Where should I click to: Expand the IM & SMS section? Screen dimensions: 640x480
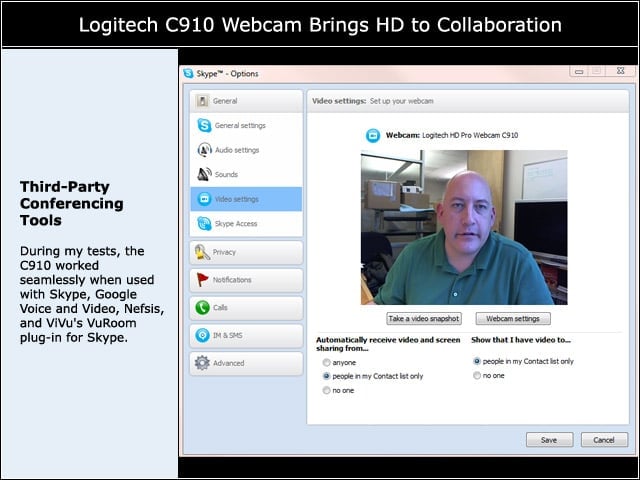[246, 336]
